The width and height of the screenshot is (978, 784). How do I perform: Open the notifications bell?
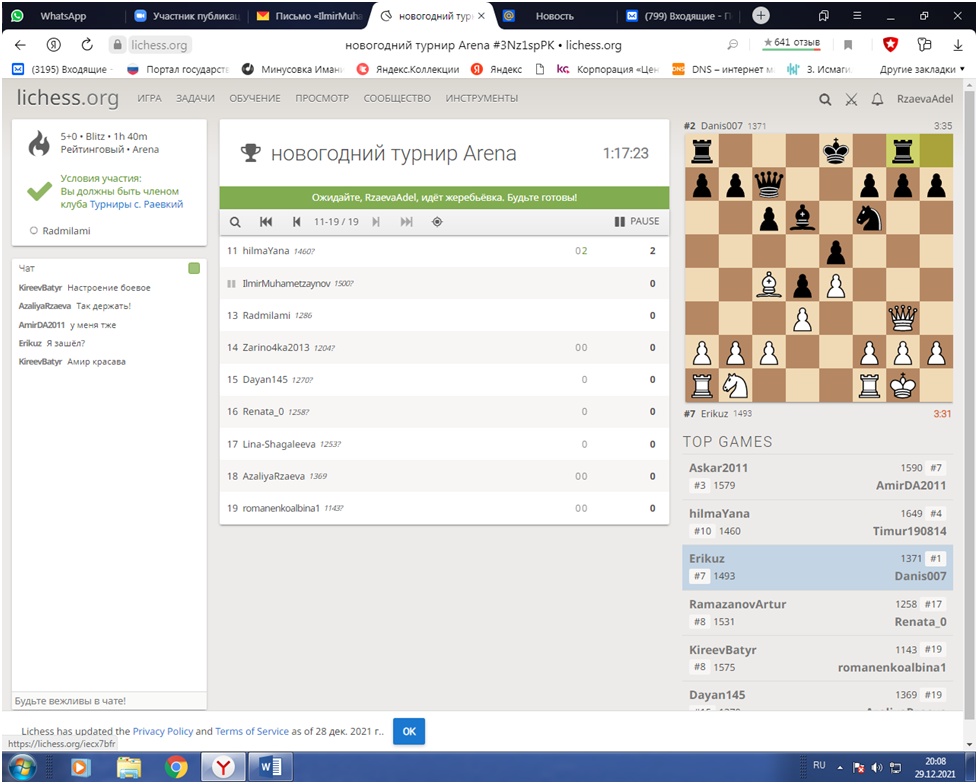click(877, 99)
